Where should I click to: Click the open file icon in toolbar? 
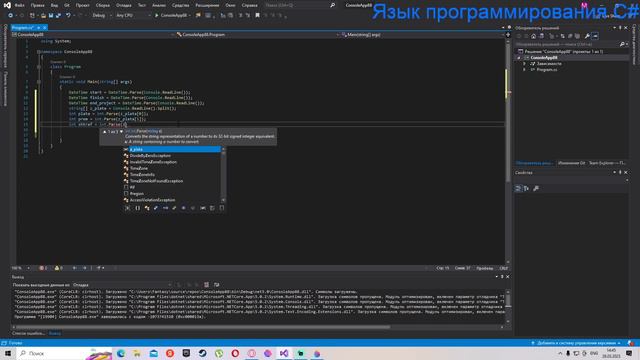coord(43,15)
